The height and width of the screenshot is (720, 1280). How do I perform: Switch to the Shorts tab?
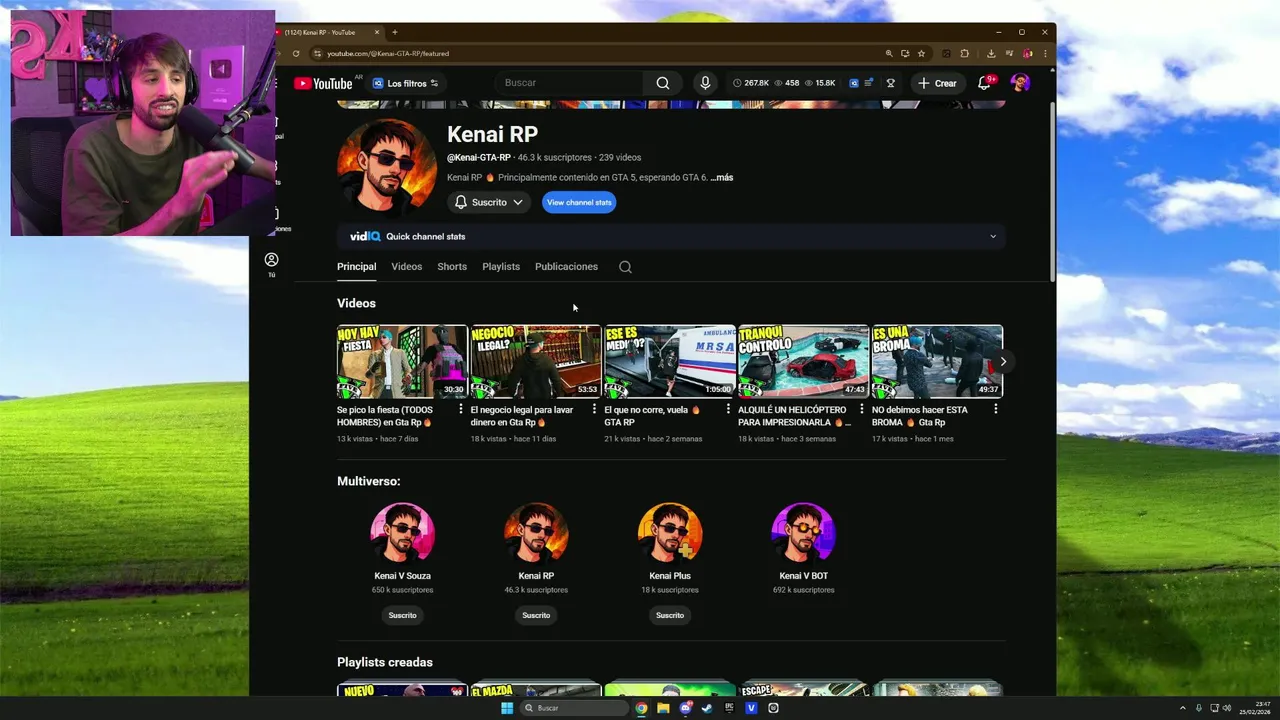(x=452, y=267)
